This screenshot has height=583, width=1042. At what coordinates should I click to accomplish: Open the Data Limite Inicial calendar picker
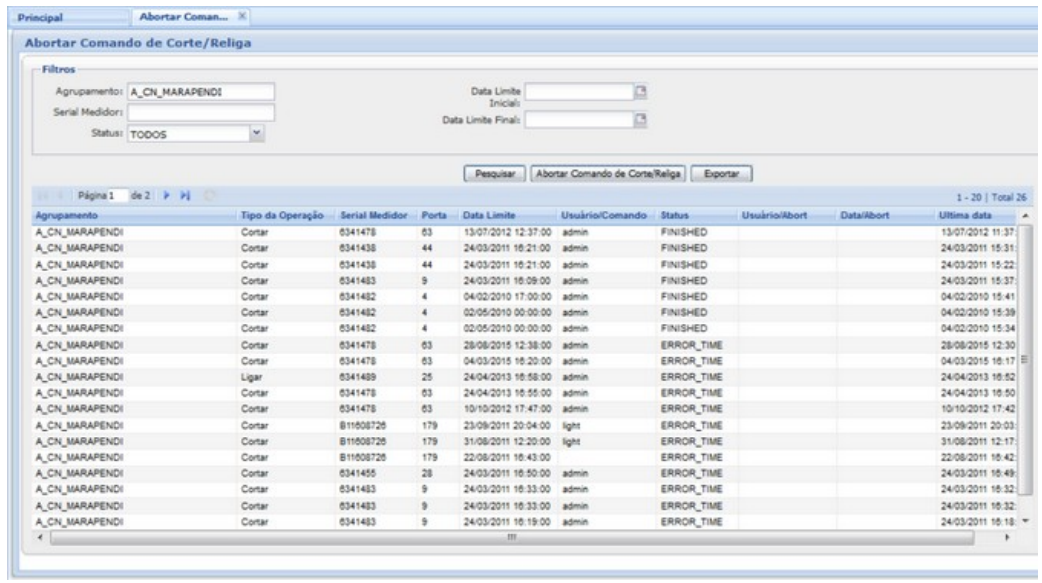pos(643,93)
